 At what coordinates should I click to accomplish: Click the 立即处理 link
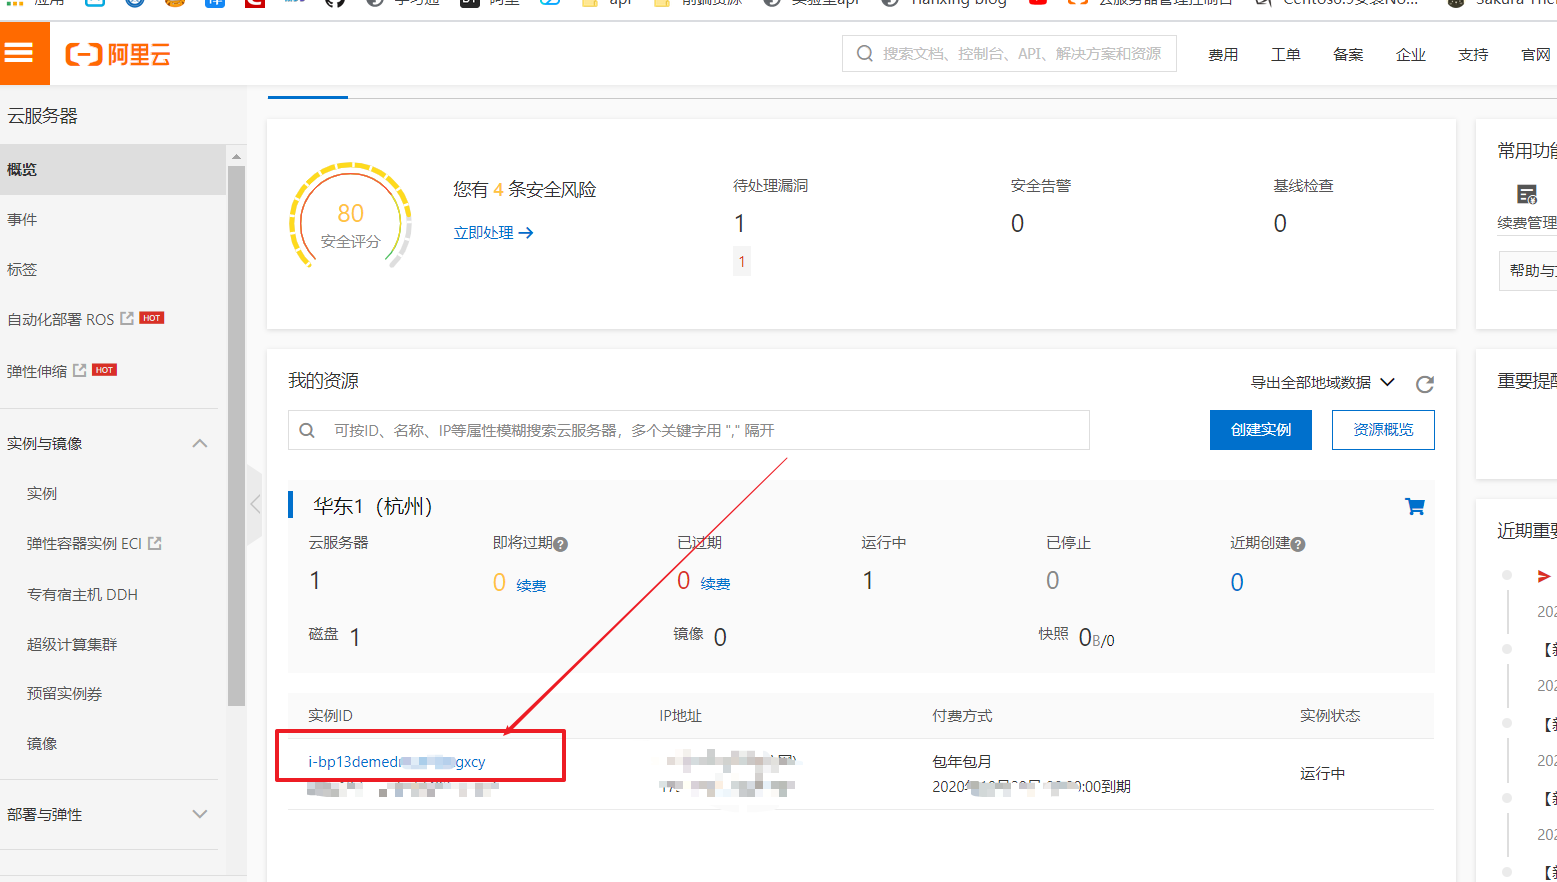(485, 232)
